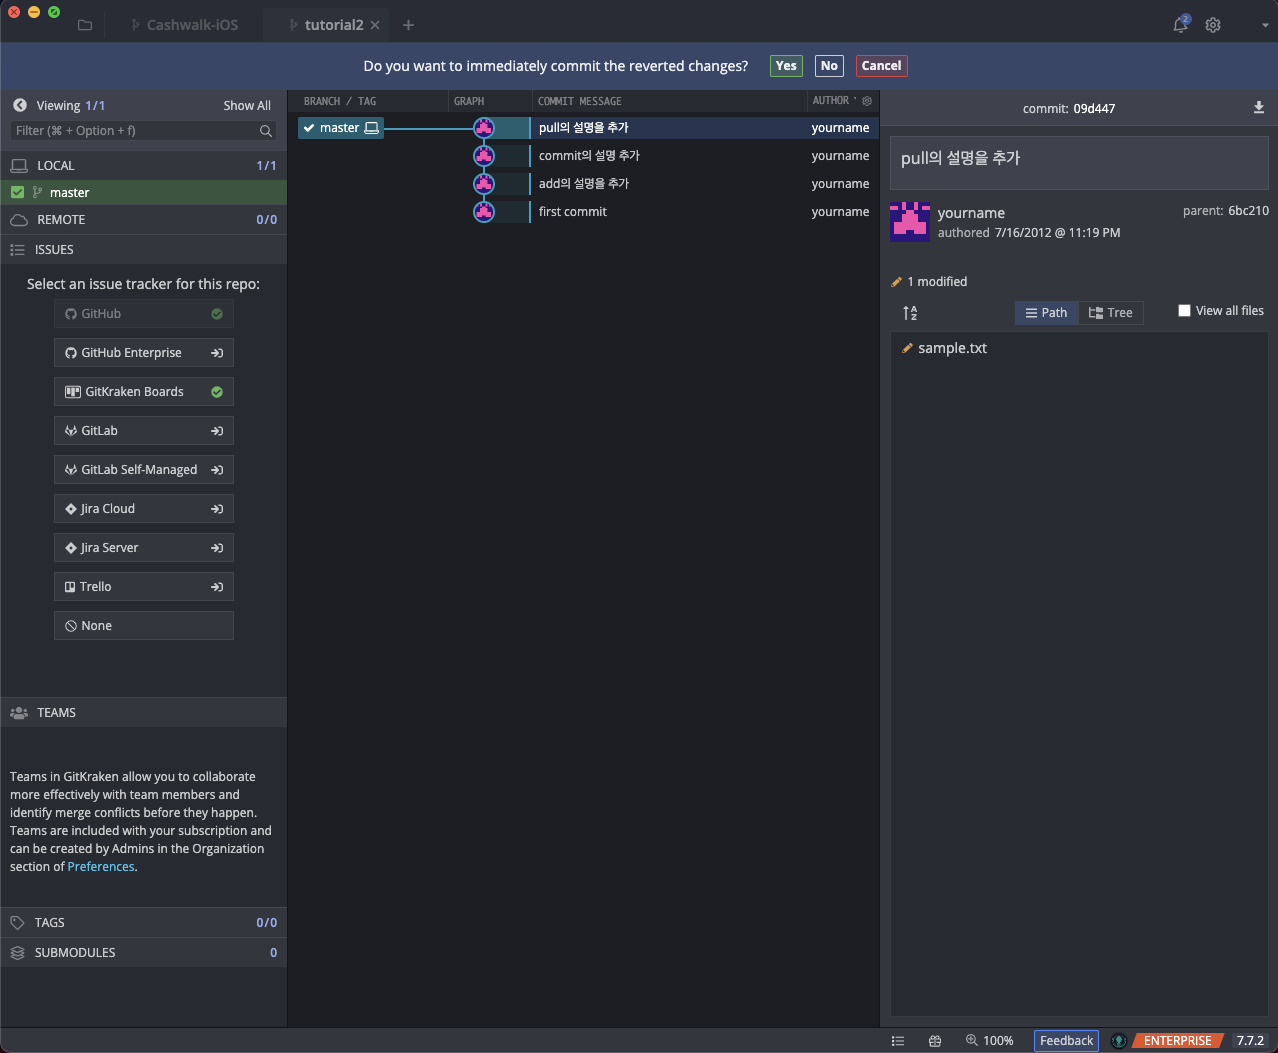Viewport: 1278px width, 1053px height.
Task: Click the download icon beside commit 09d447
Action: [1258, 108]
